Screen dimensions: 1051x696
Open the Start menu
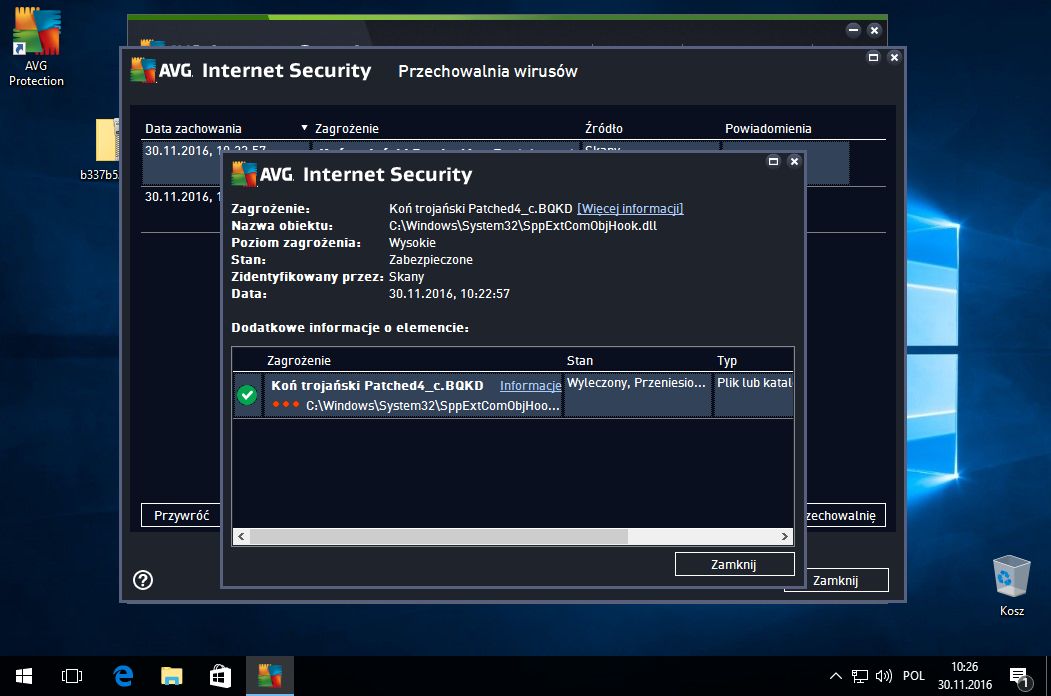22,676
